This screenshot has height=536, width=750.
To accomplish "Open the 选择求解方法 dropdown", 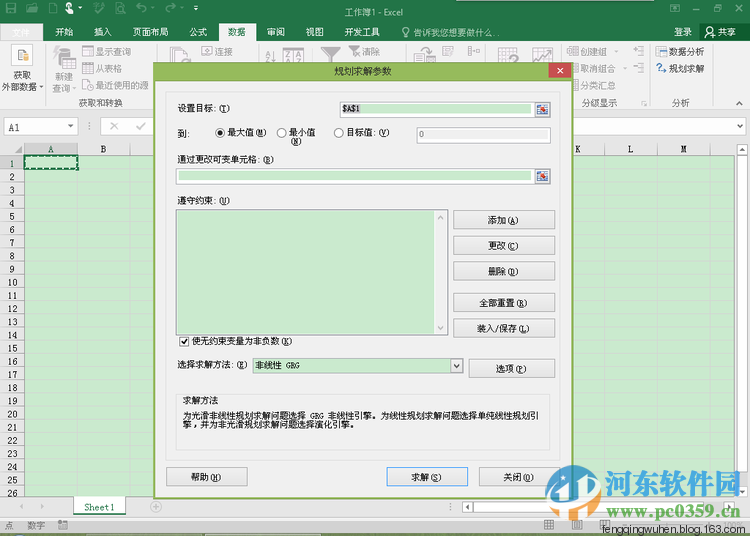I will (x=456, y=366).
